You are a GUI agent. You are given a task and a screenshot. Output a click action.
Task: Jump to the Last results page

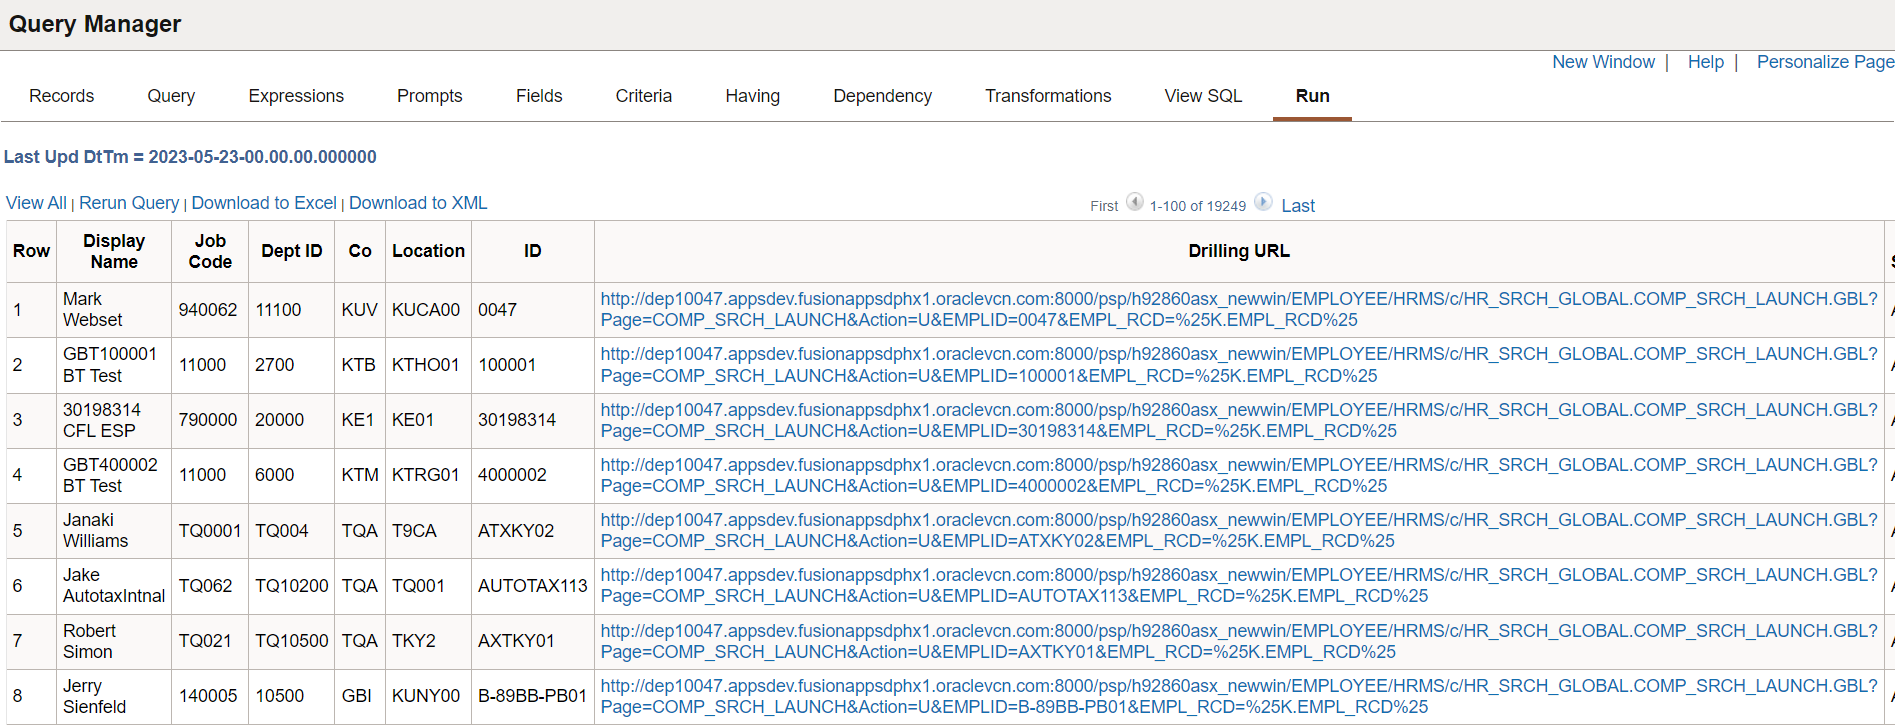[x=1297, y=206]
